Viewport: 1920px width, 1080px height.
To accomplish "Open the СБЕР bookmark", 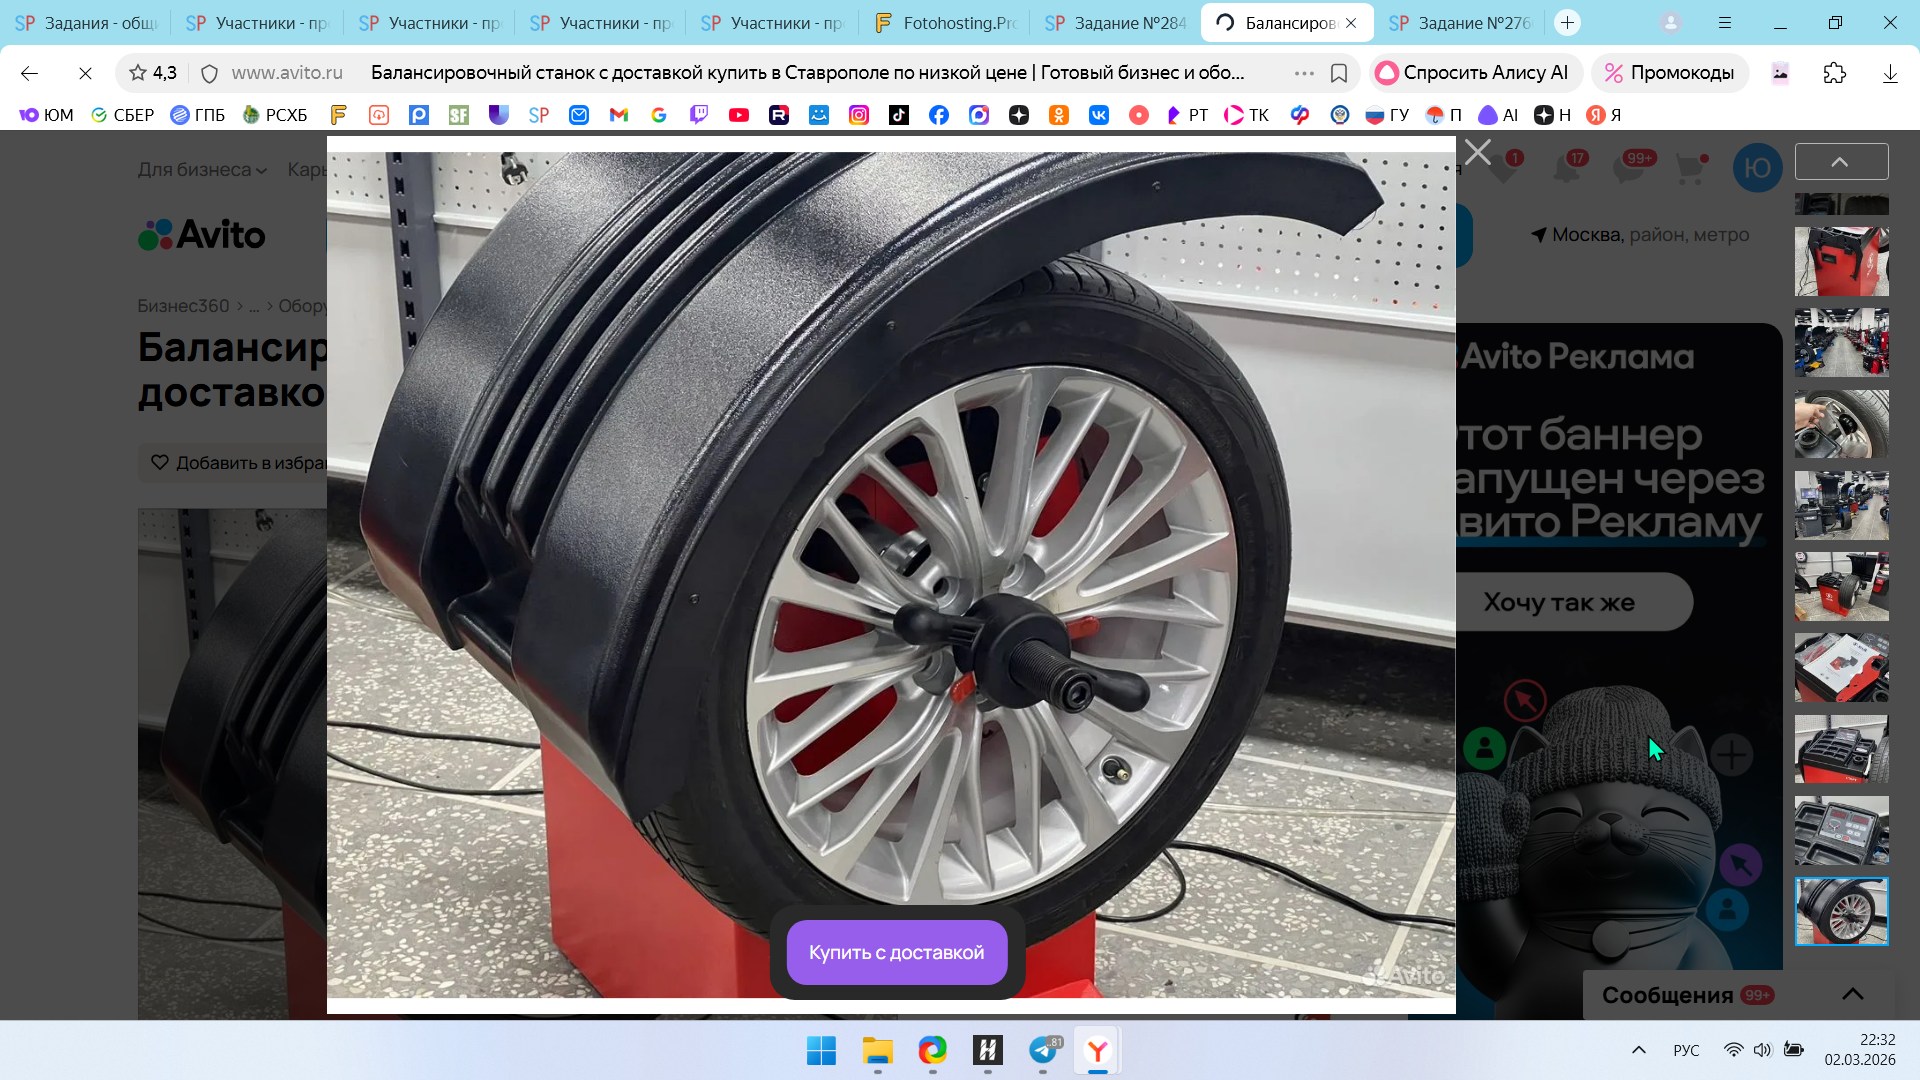I will pyautogui.click(x=122, y=115).
